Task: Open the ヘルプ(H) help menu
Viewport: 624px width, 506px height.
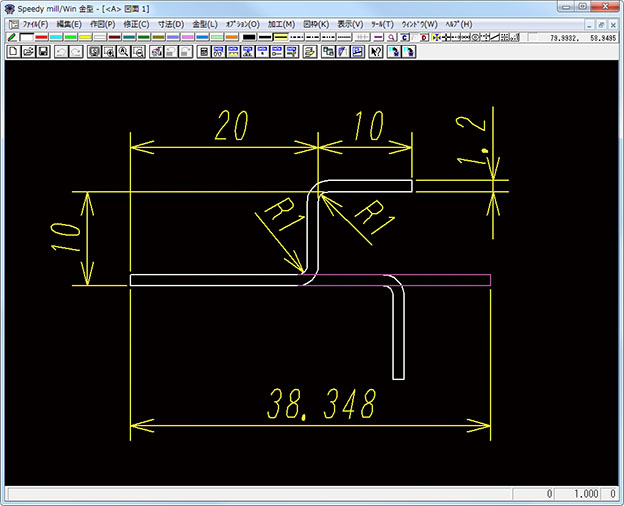Action: point(459,23)
